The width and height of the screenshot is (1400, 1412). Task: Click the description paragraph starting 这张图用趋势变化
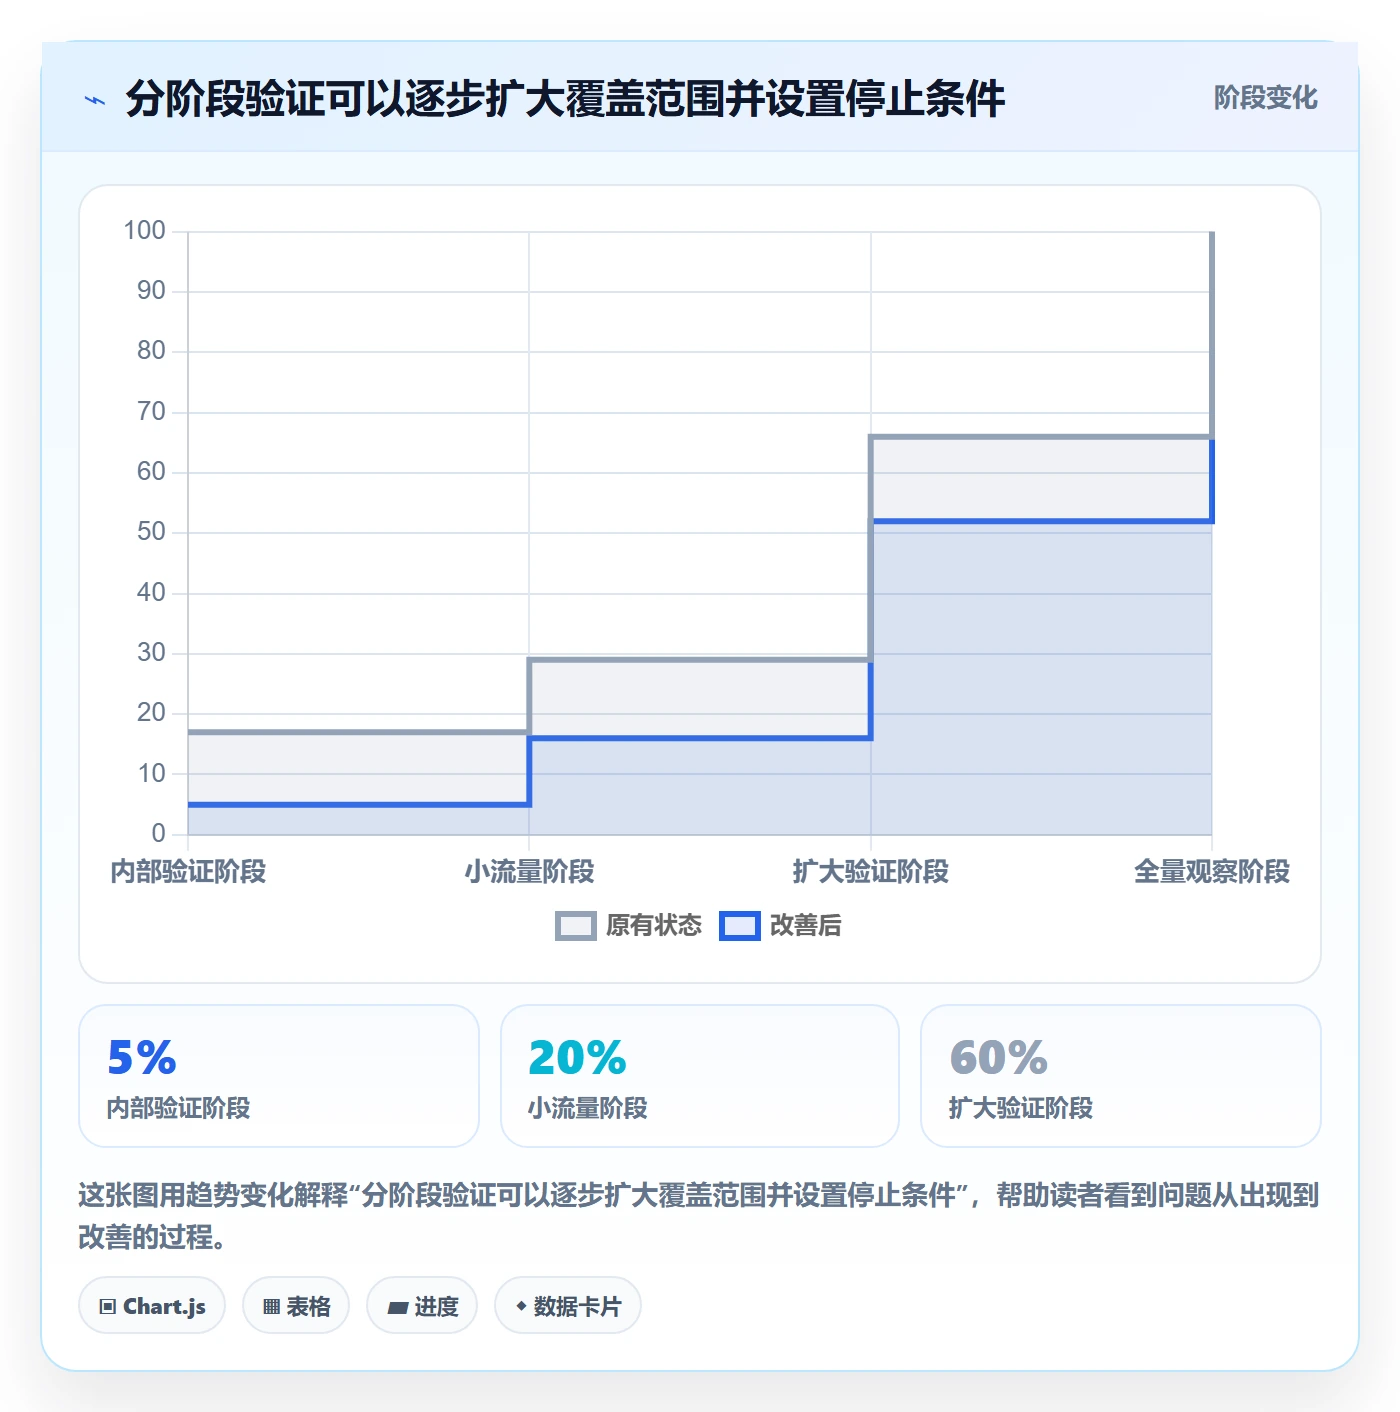pos(699,1216)
